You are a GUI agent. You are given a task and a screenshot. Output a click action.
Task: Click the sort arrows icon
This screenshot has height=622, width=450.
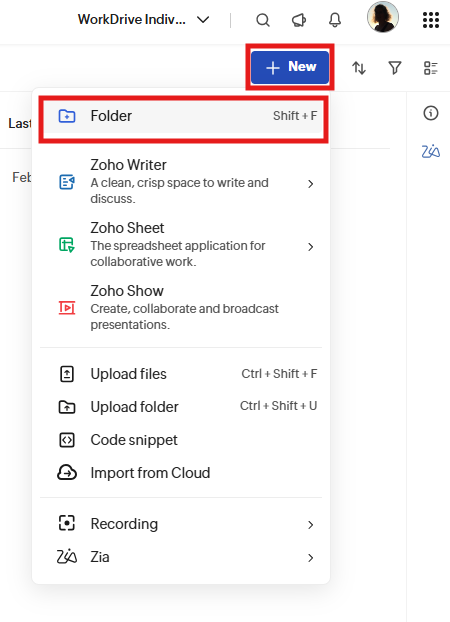click(359, 68)
